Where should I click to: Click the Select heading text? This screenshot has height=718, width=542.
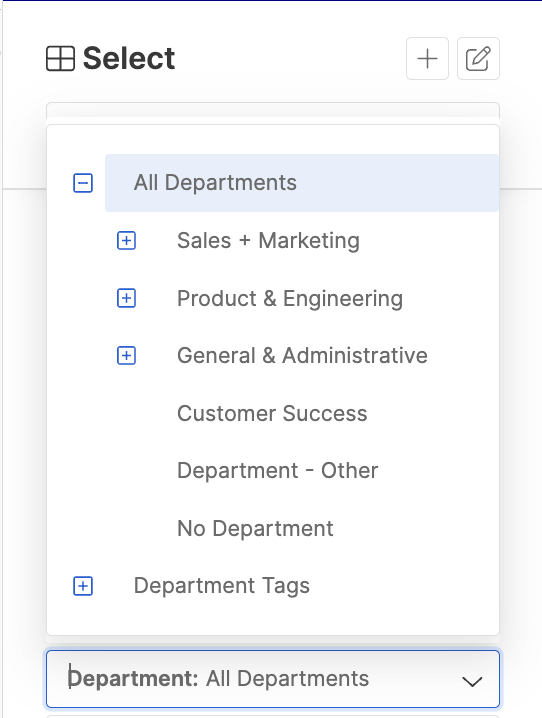[x=129, y=59]
